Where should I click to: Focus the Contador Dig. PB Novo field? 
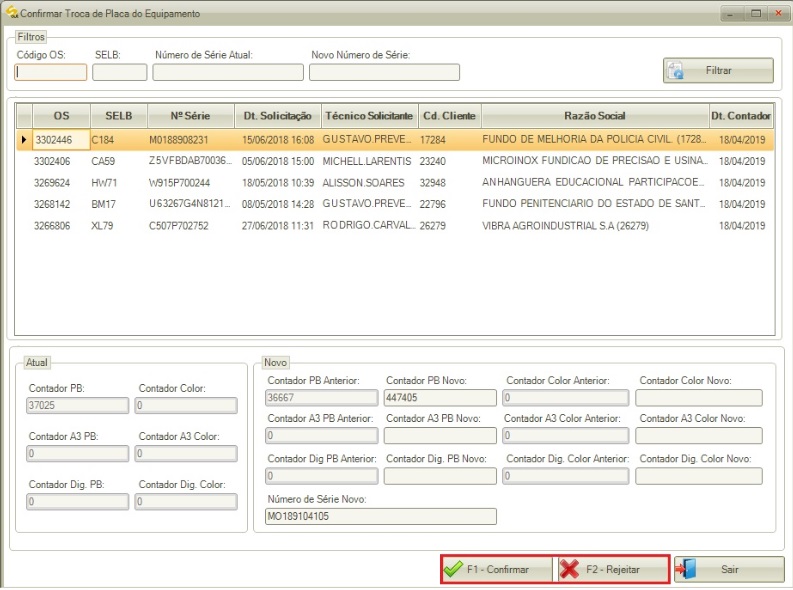(440, 476)
